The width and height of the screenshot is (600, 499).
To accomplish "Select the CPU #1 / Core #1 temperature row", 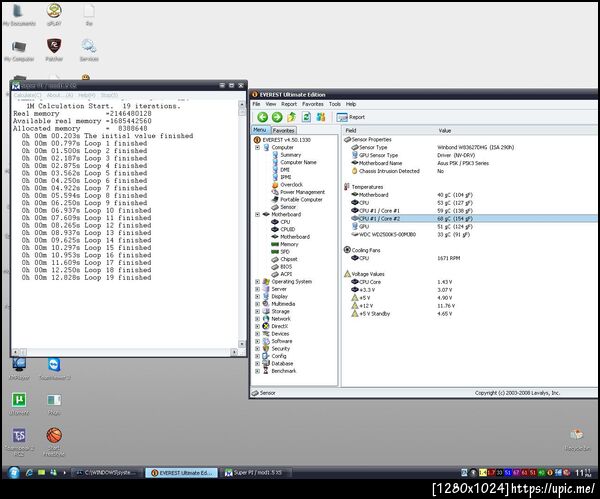I will pos(474,211).
